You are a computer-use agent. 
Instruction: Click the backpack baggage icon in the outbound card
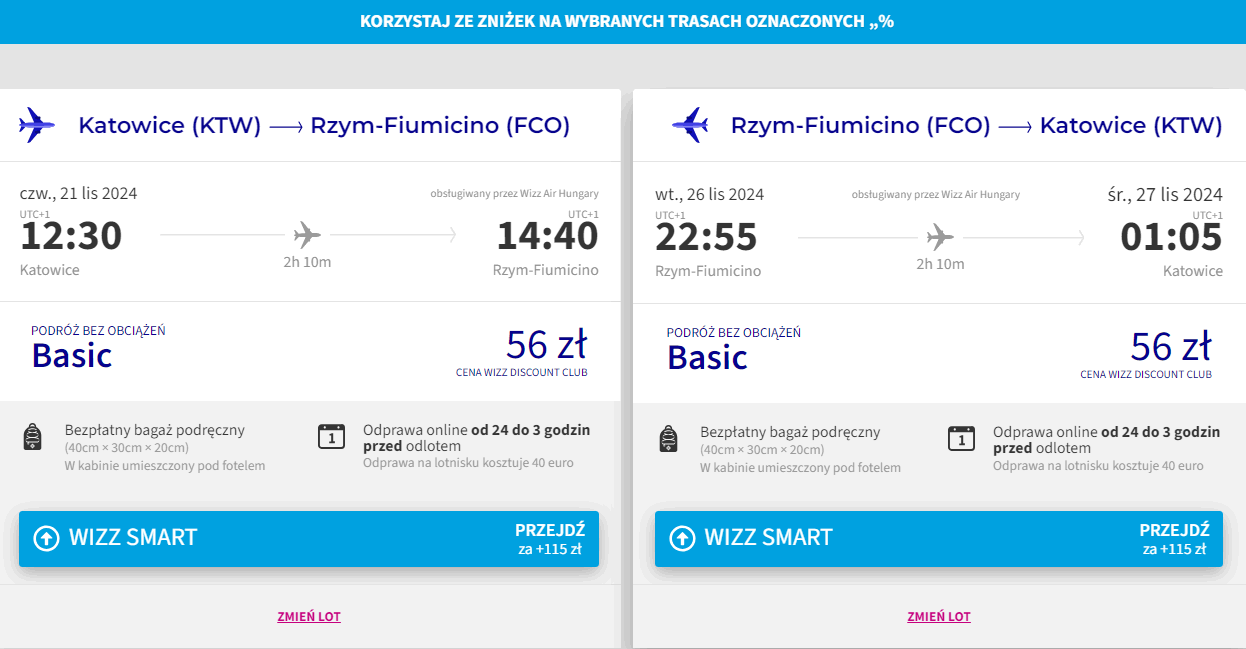(32, 437)
